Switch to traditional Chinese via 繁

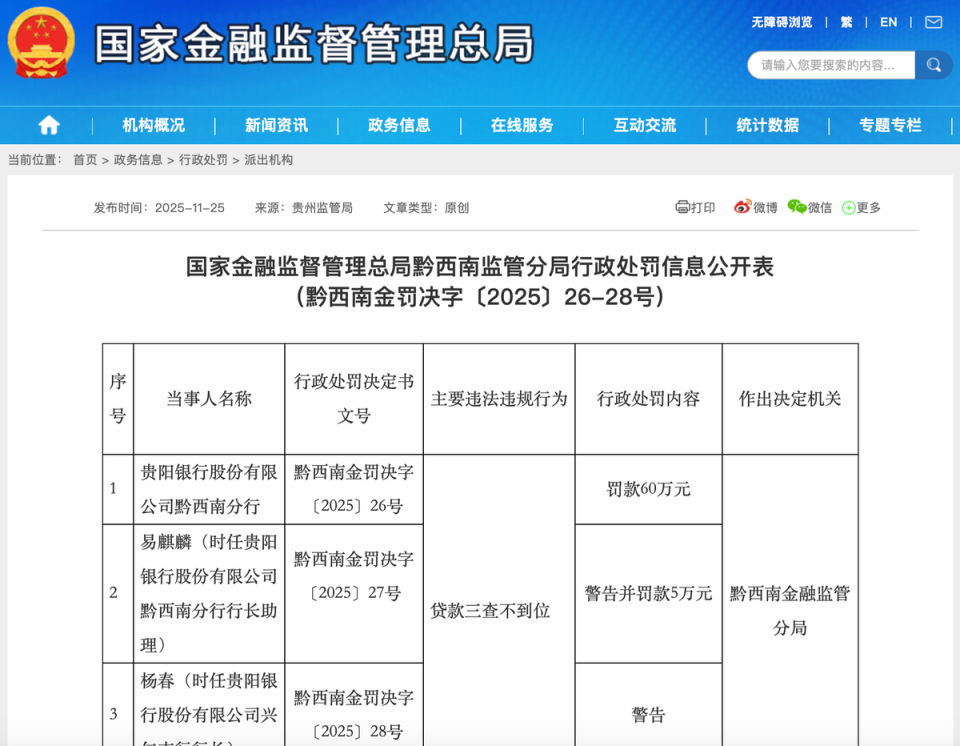(x=846, y=21)
